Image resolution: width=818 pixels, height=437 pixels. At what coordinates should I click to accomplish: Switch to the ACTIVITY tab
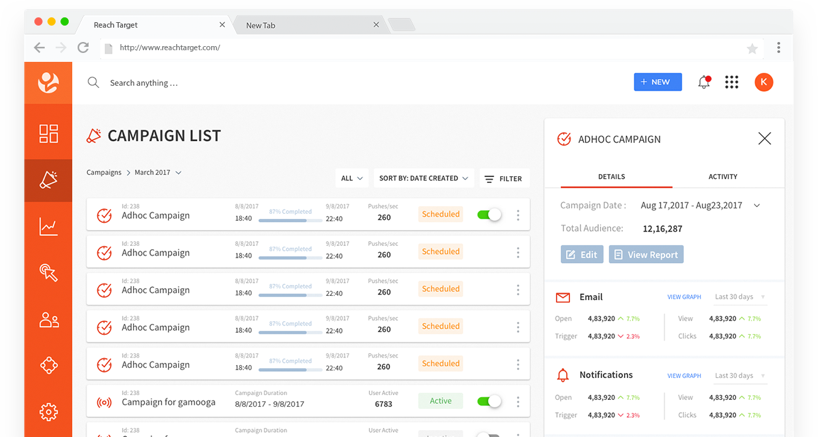click(723, 177)
